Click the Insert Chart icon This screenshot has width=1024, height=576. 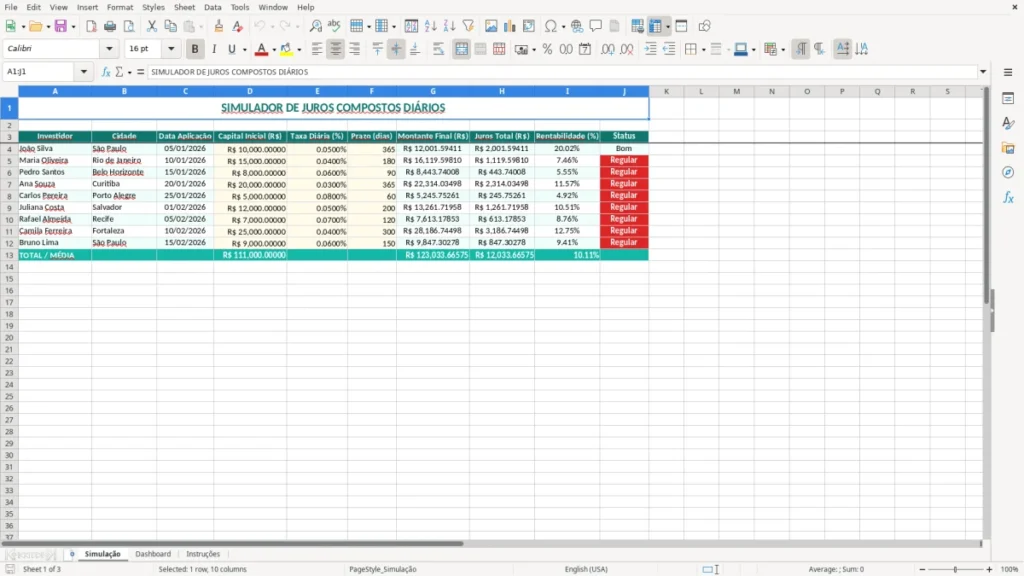510,26
